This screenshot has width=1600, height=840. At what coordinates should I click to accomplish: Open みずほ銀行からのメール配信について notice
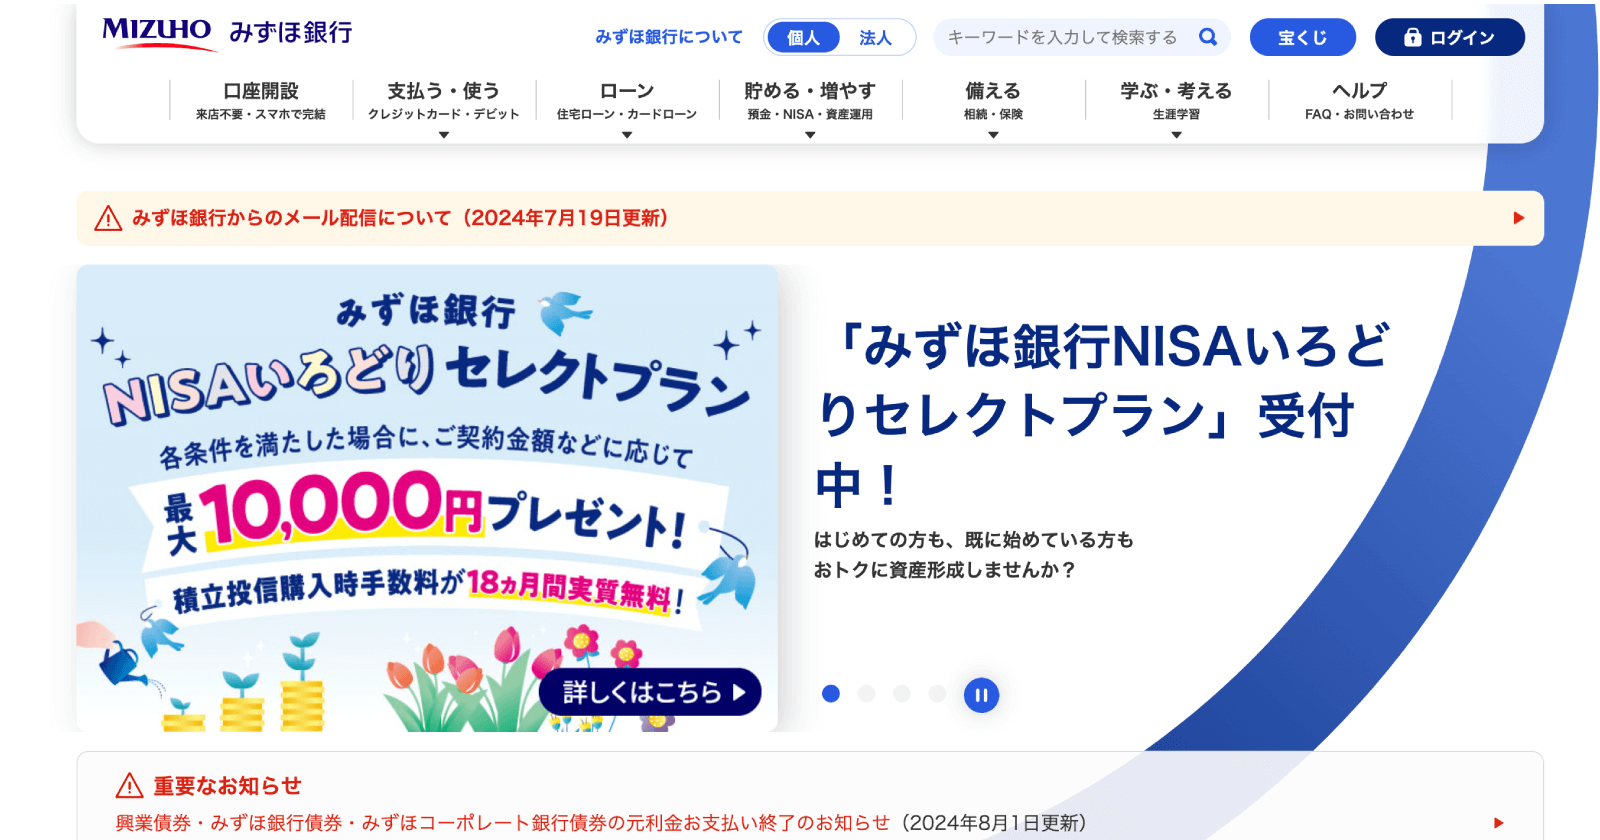coord(810,218)
